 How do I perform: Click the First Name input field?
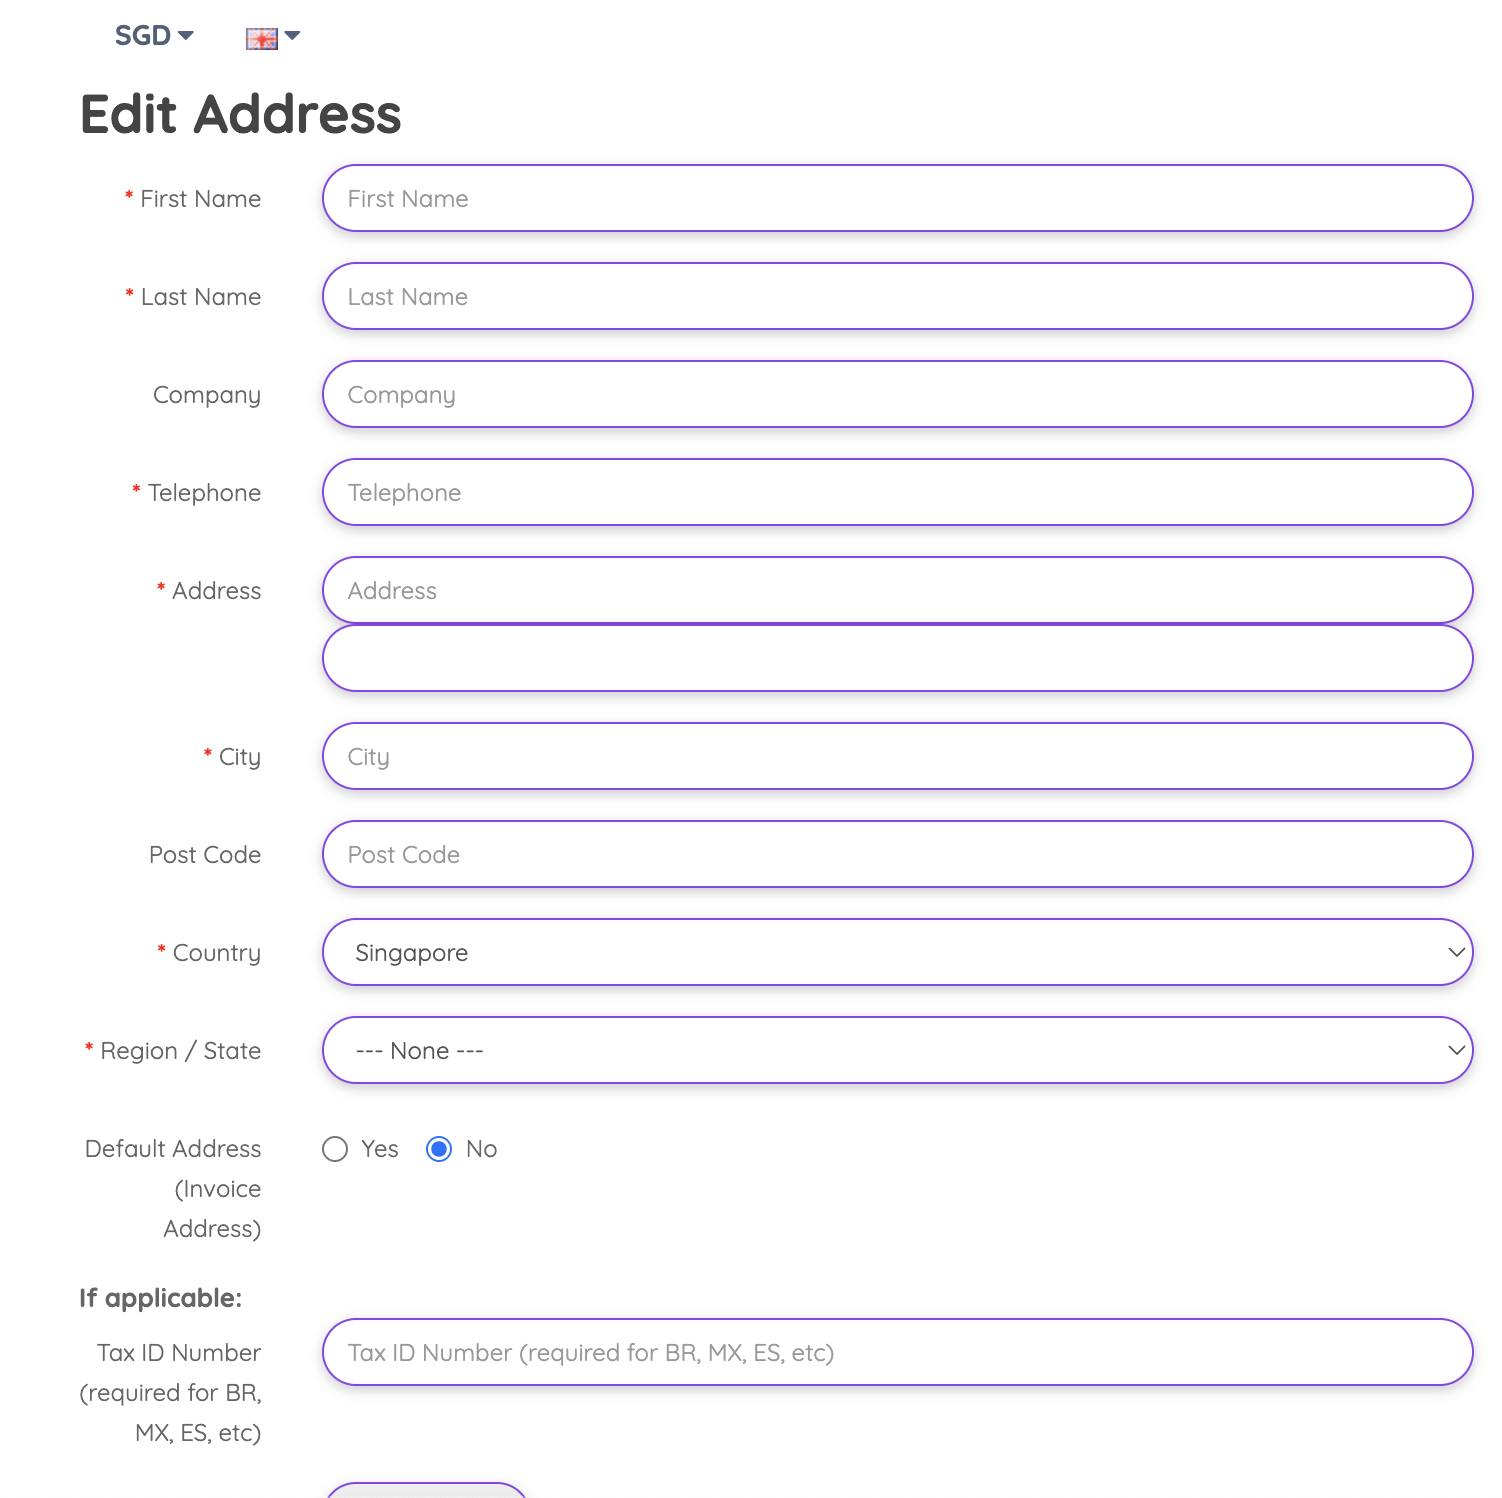click(x=896, y=198)
